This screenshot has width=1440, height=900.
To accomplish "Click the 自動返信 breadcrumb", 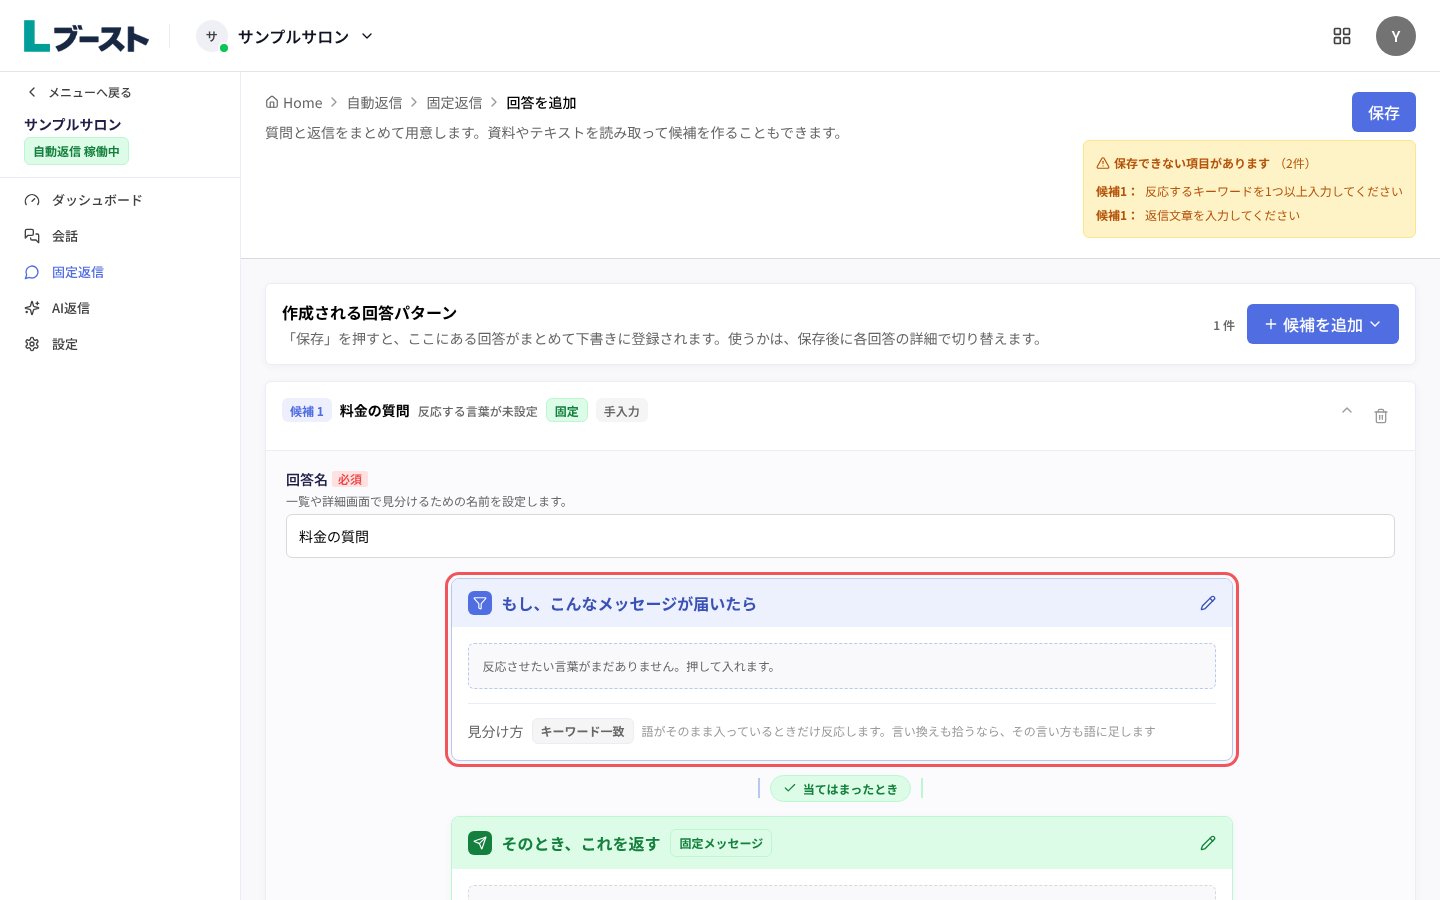I will click(x=374, y=103).
